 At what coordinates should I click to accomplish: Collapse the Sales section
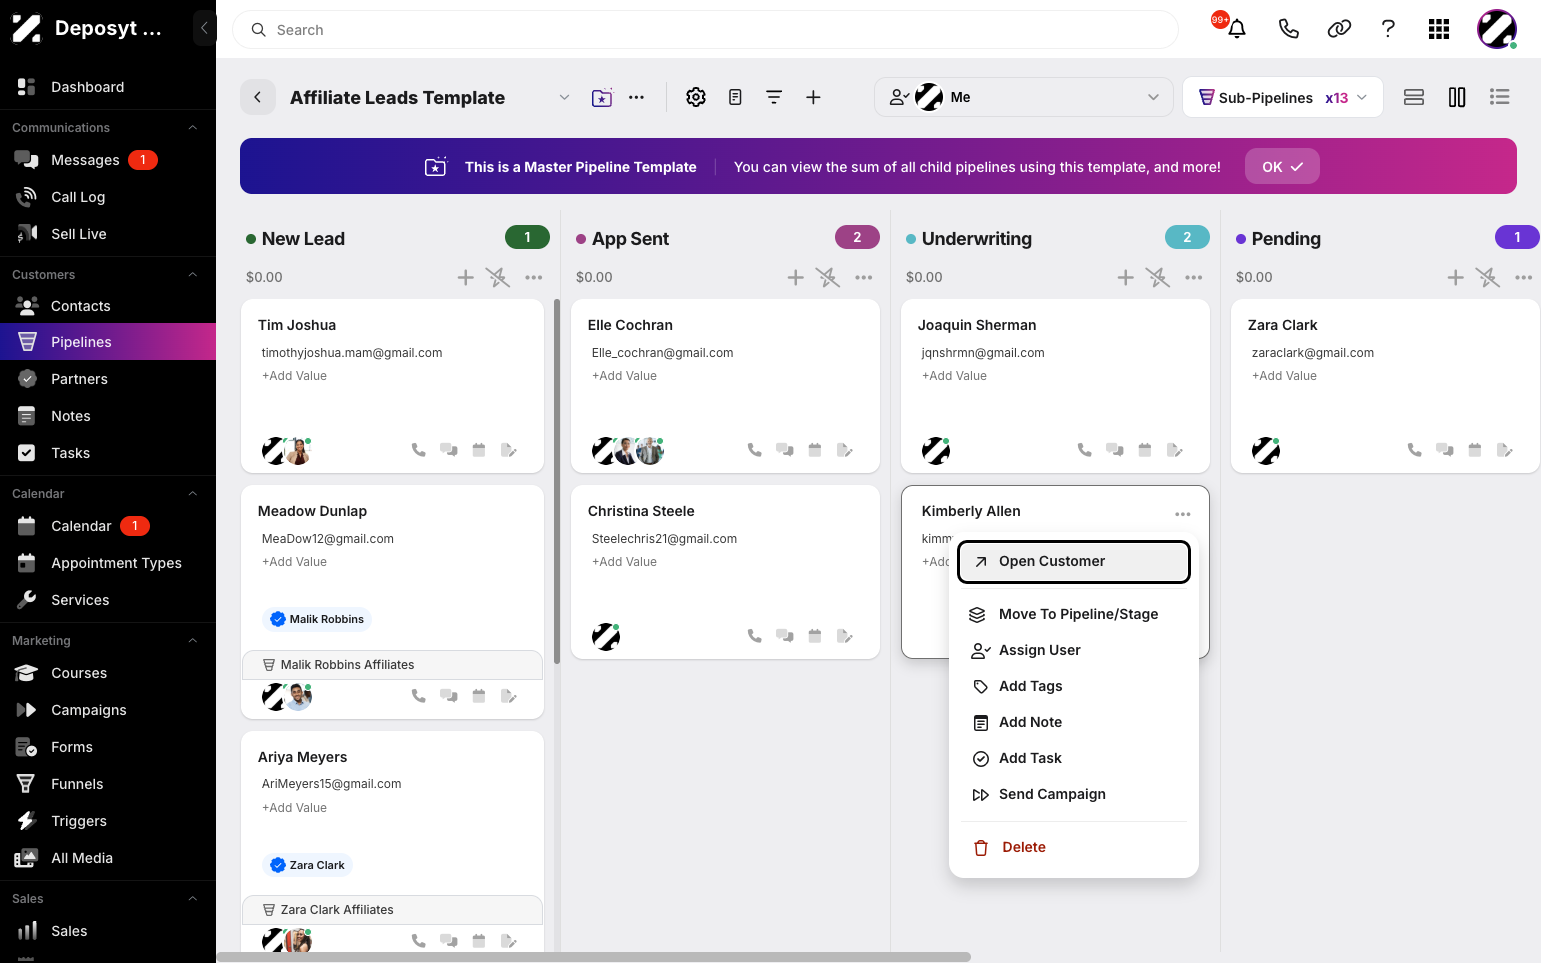click(193, 899)
